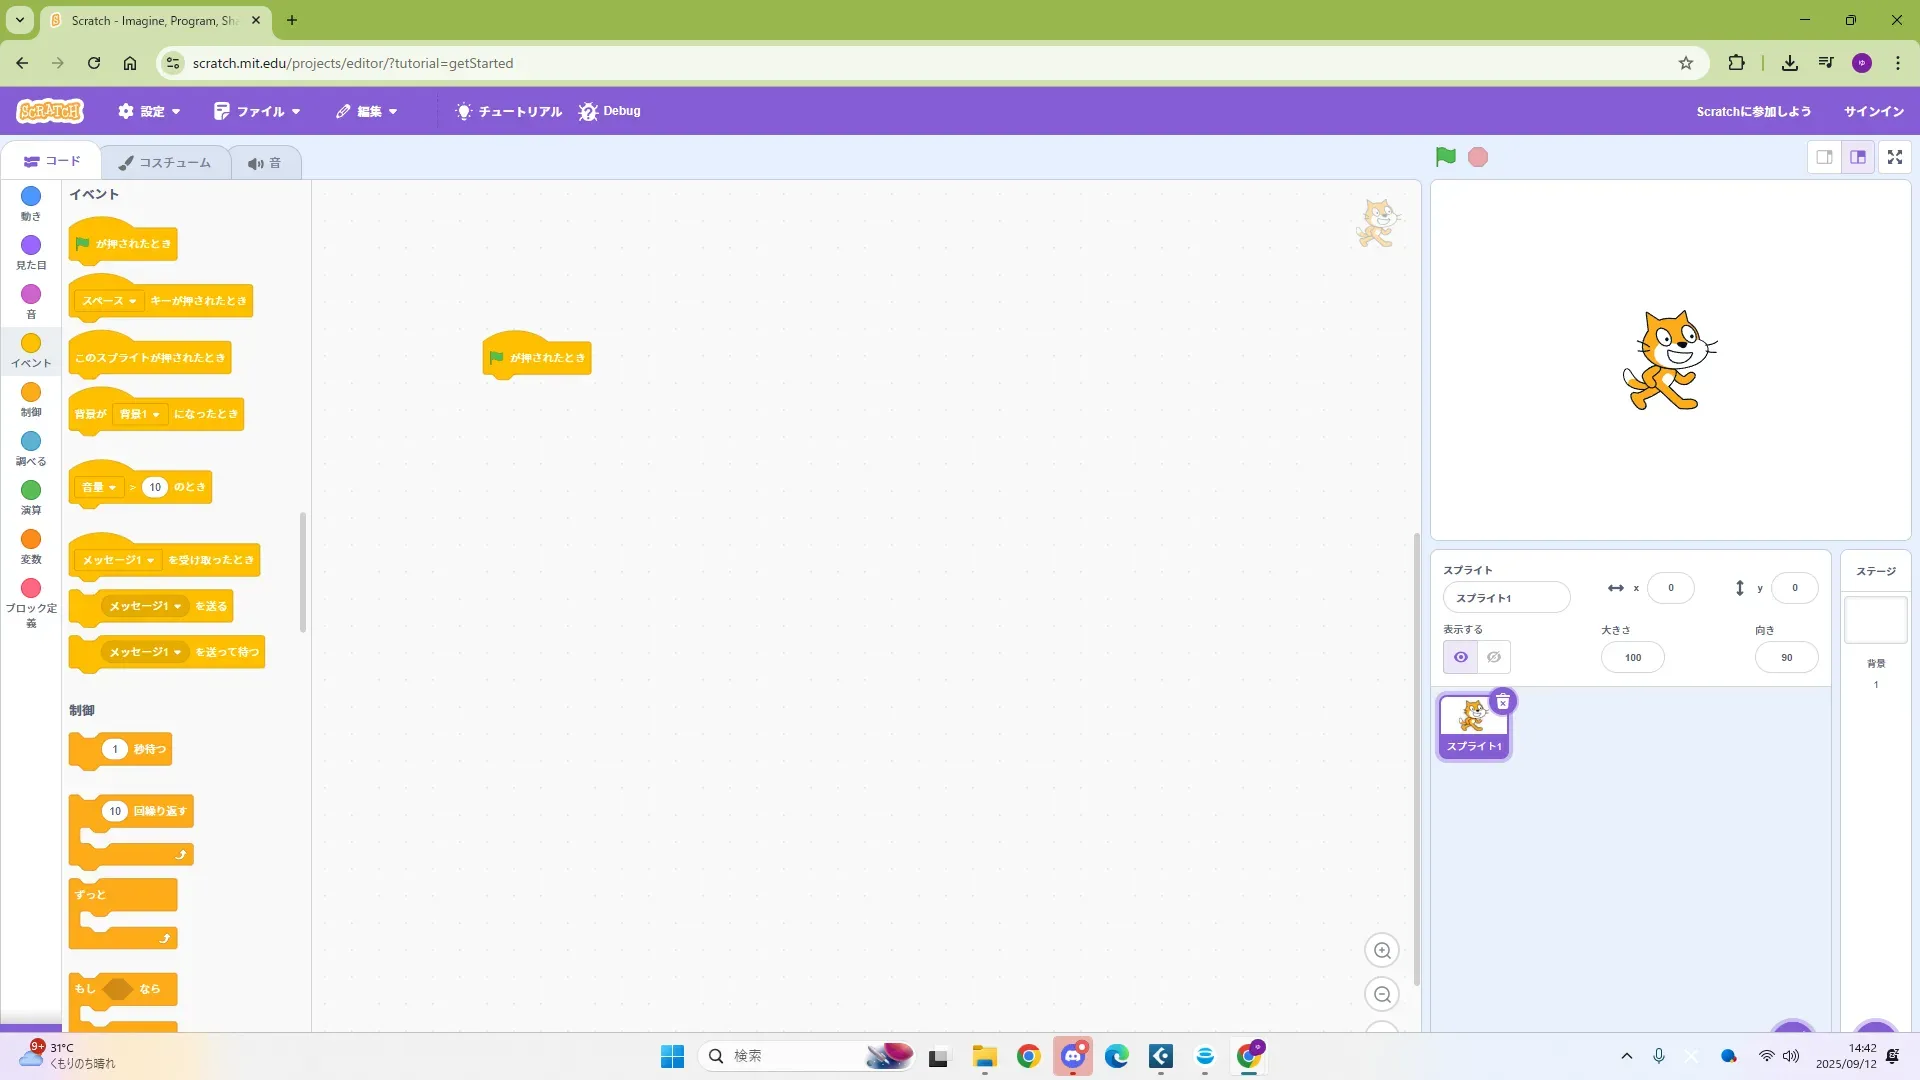Zoom in the code workspace
This screenshot has height=1080, width=1920.
click(x=1382, y=951)
